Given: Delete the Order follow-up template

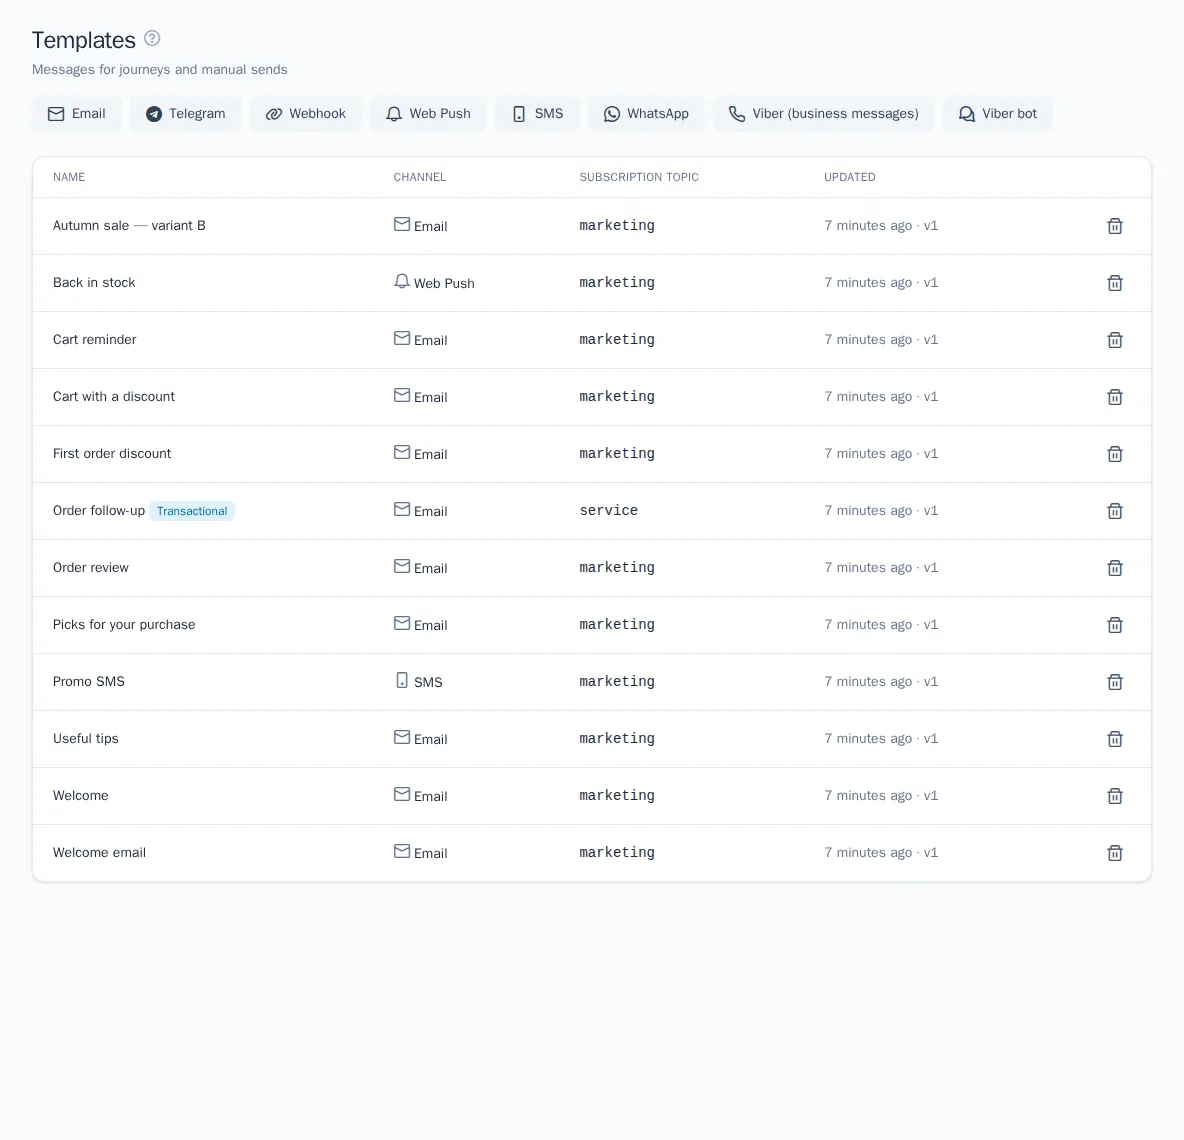Looking at the screenshot, I should click(x=1115, y=511).
